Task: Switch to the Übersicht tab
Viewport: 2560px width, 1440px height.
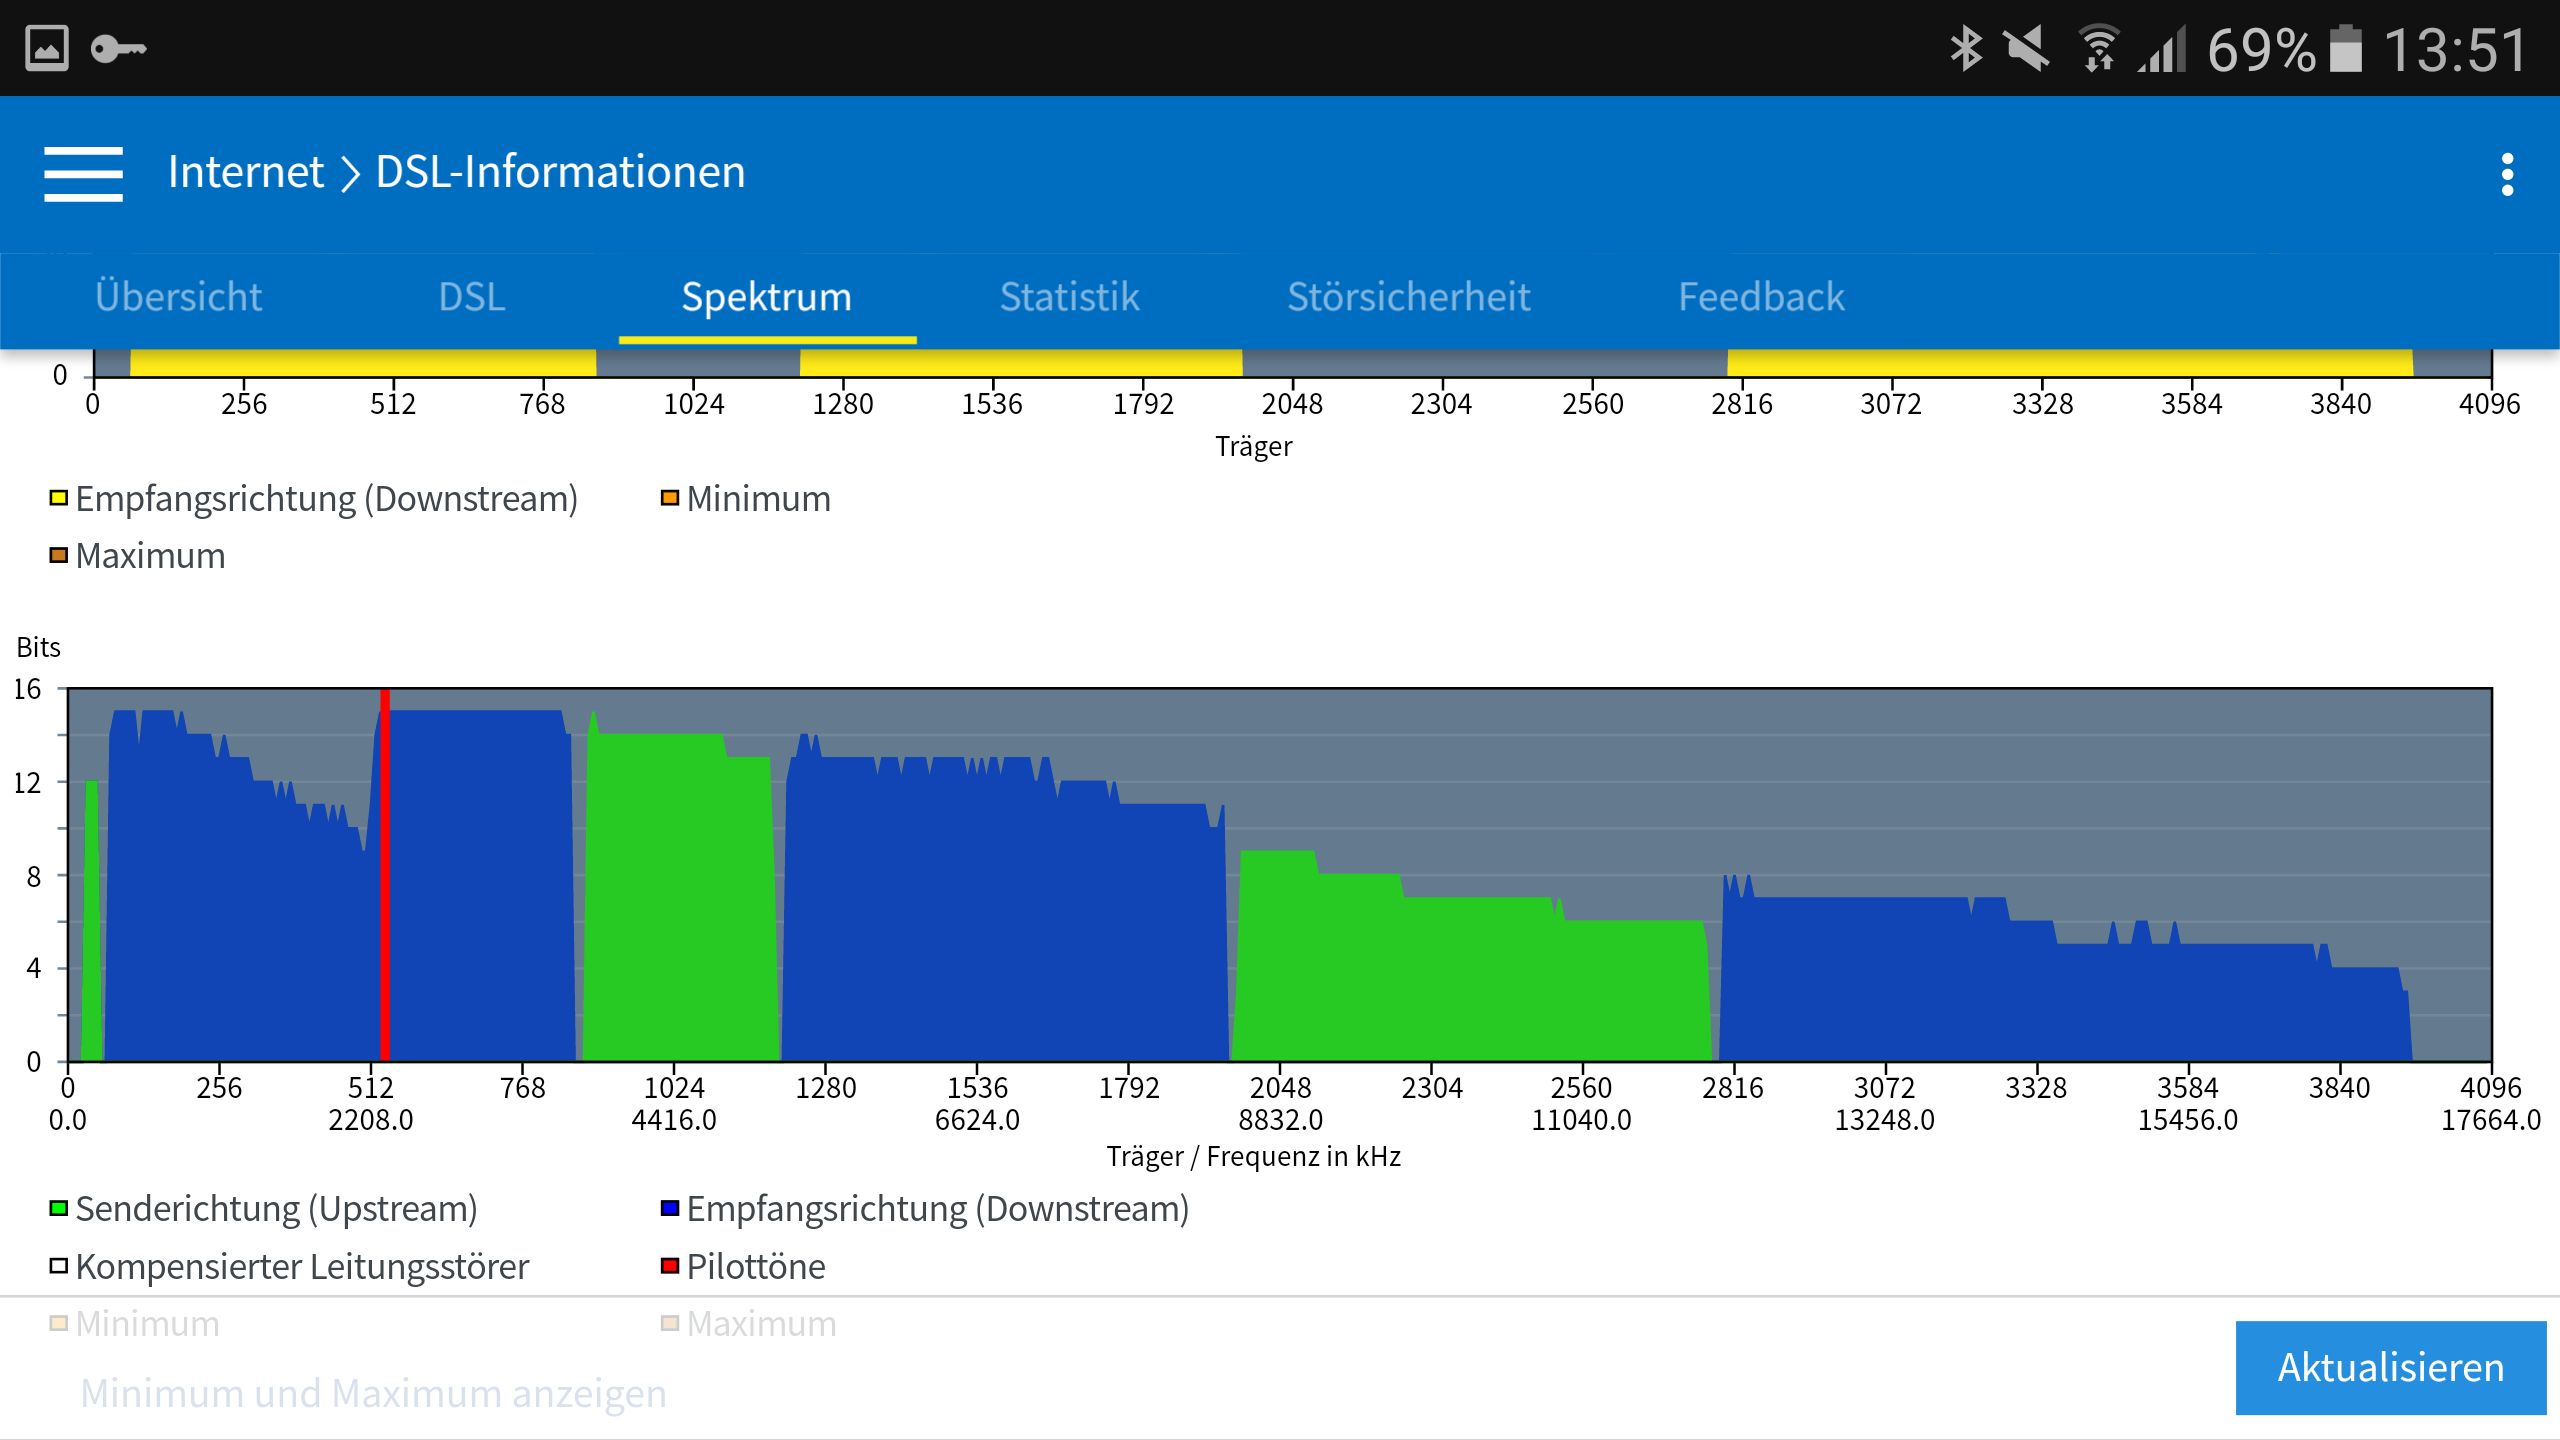Action: point(178,297)
